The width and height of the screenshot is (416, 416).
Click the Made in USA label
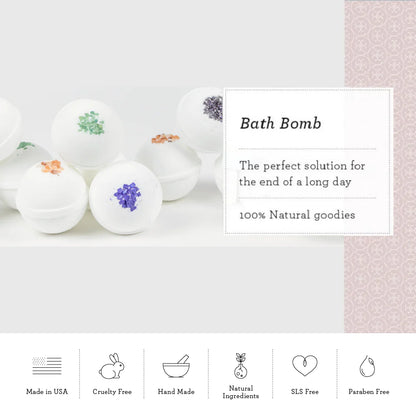(47, 392)
